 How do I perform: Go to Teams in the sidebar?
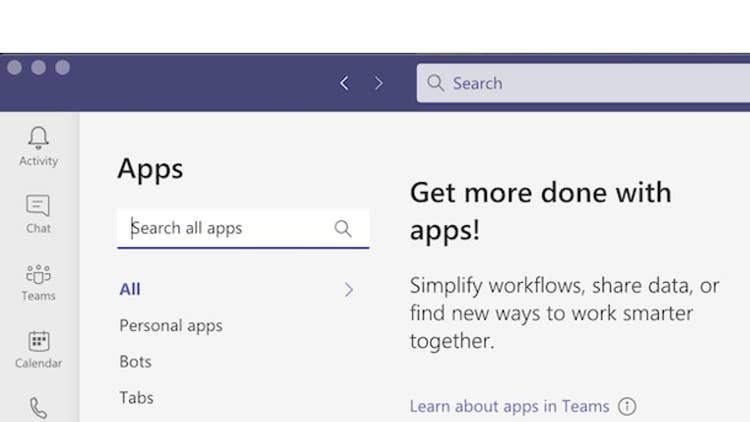[38, 275]
